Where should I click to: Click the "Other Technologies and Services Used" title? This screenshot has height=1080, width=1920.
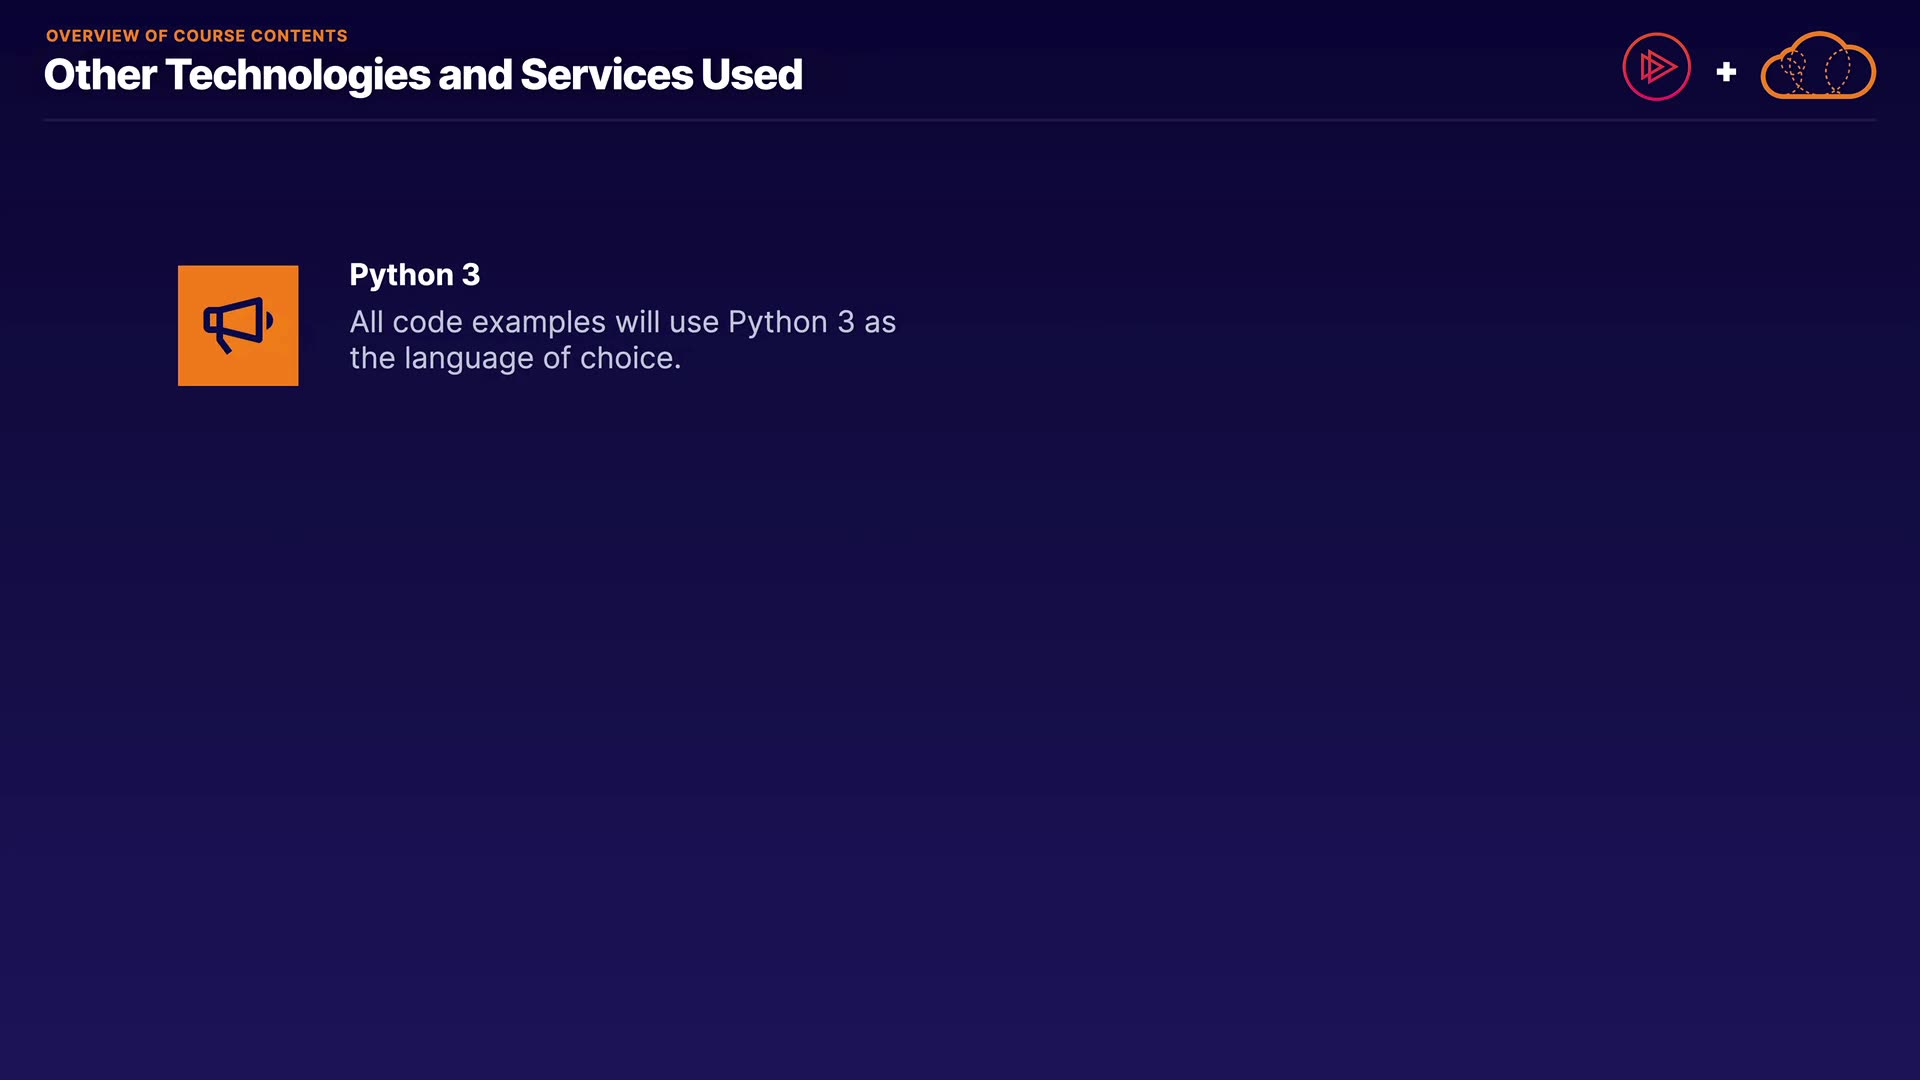tap(423, 75)
